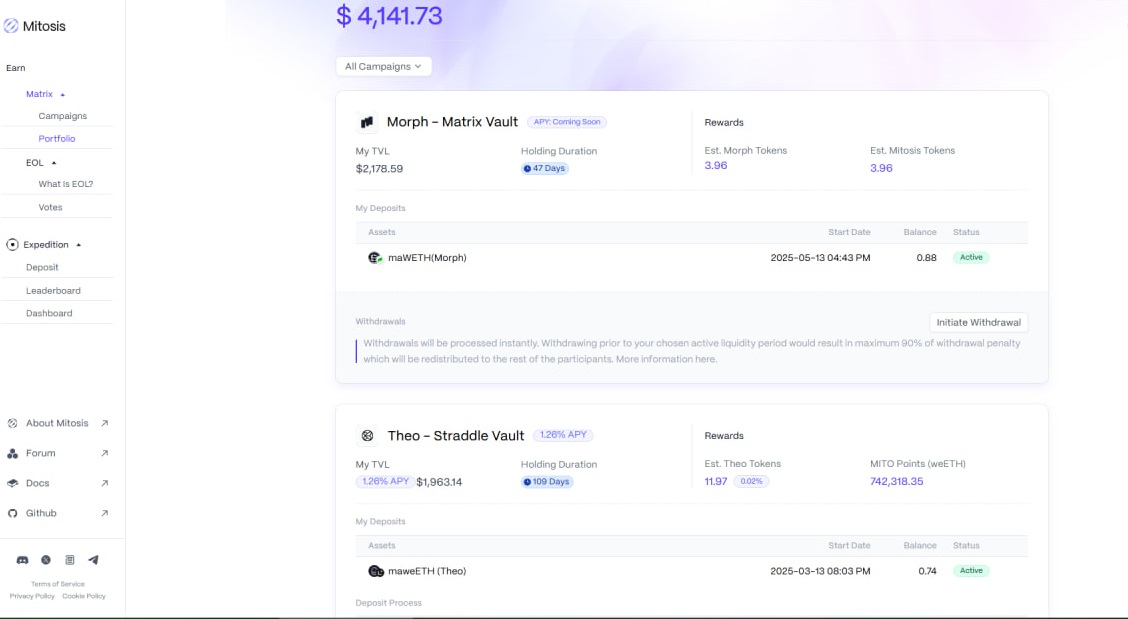1128x619 pixels.
Task: Click the Github octocat icon
Action: pos(12,513)
